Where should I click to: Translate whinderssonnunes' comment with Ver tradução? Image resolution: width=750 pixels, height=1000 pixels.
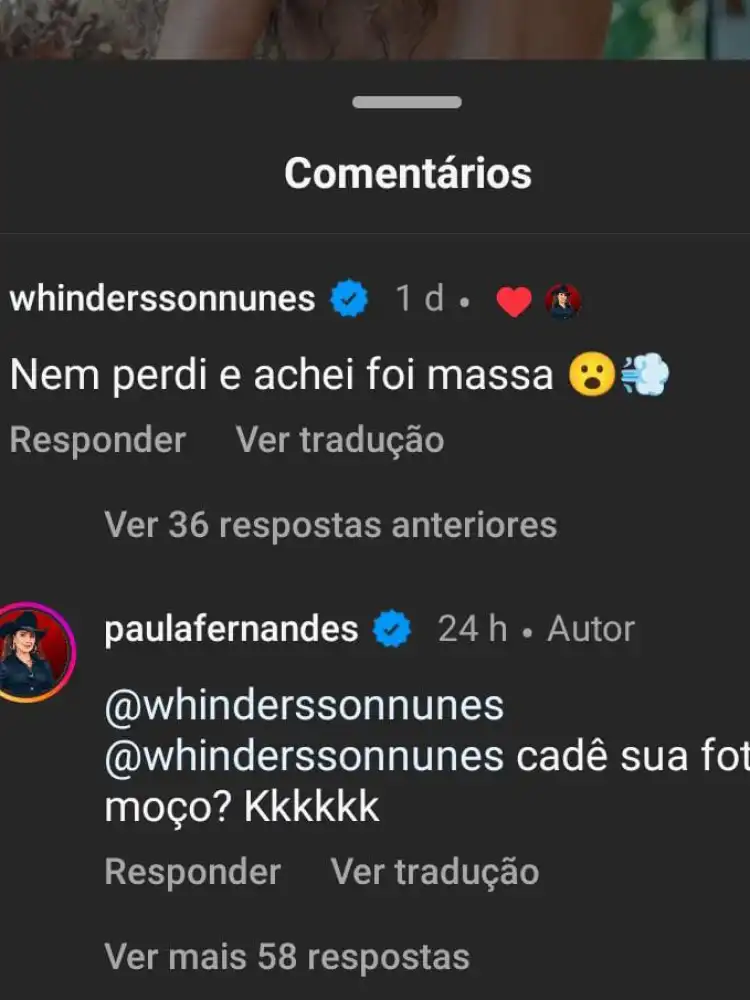340,440
